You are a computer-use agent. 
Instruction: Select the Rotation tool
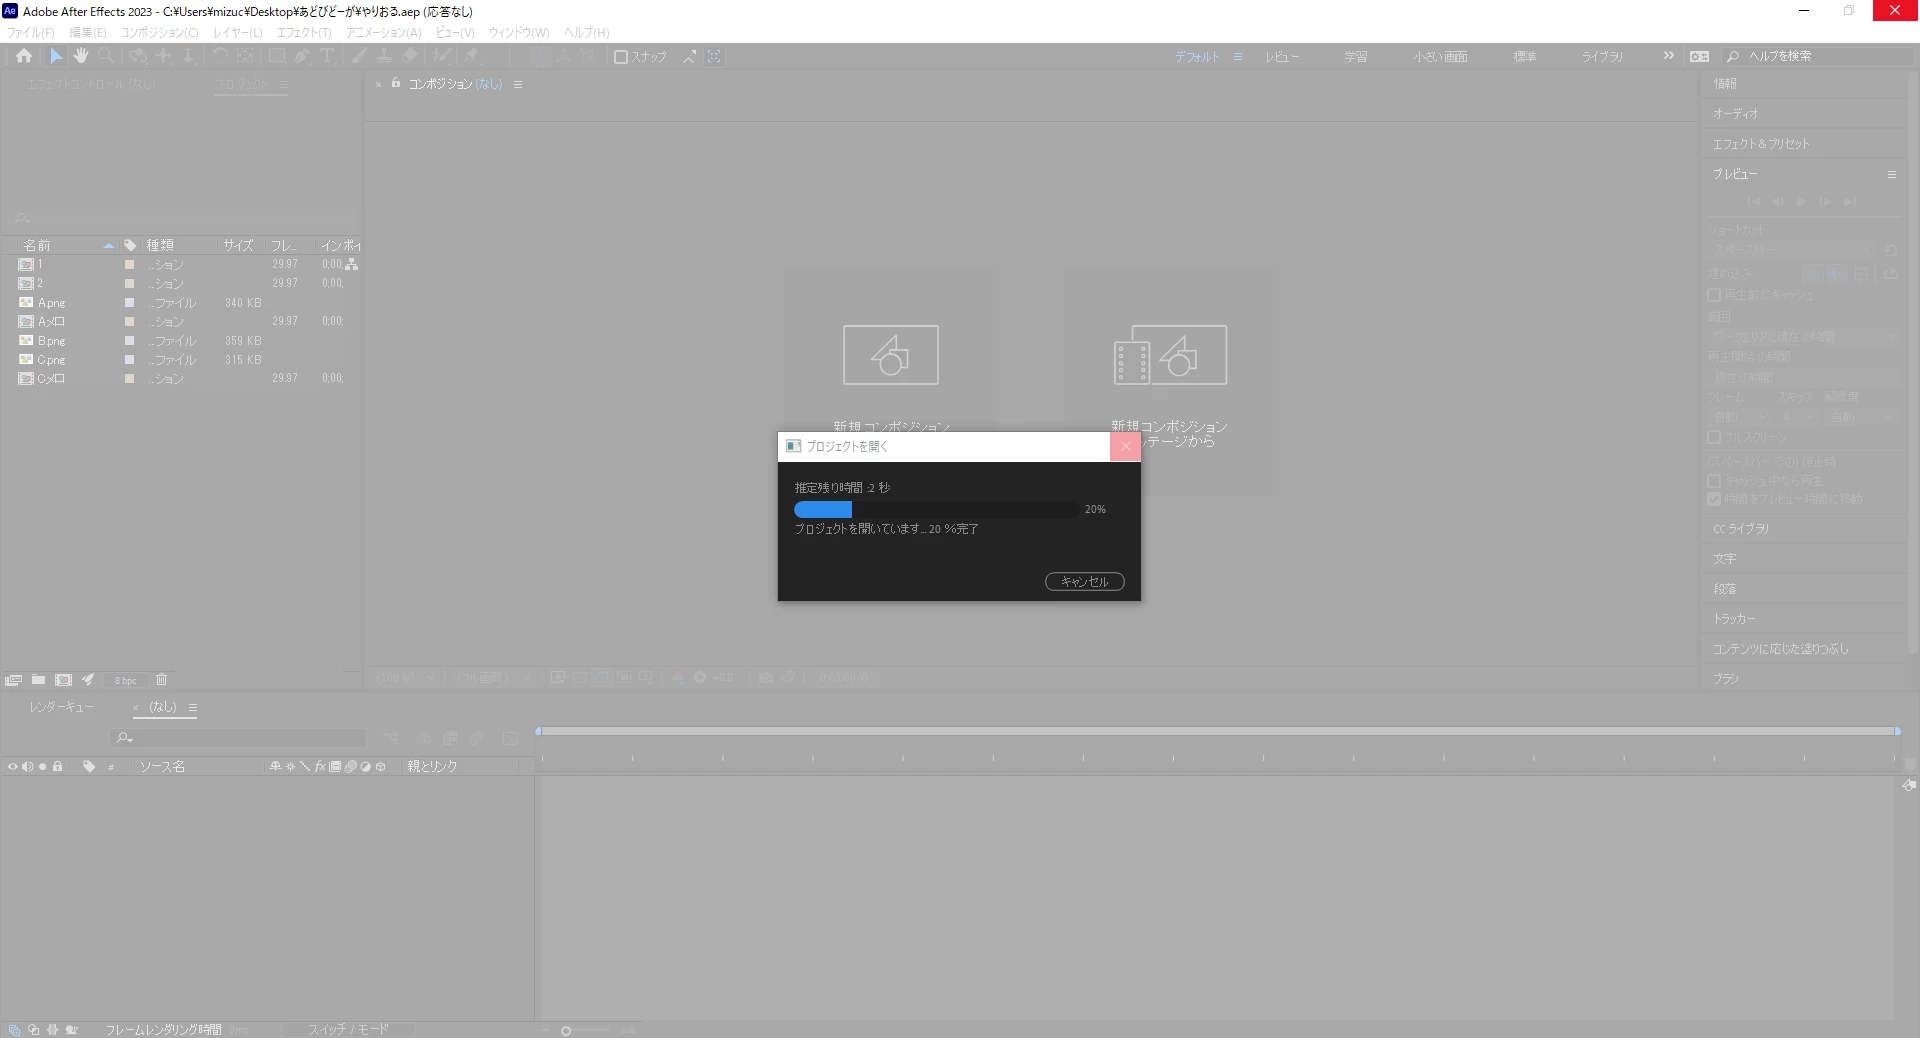220,56
